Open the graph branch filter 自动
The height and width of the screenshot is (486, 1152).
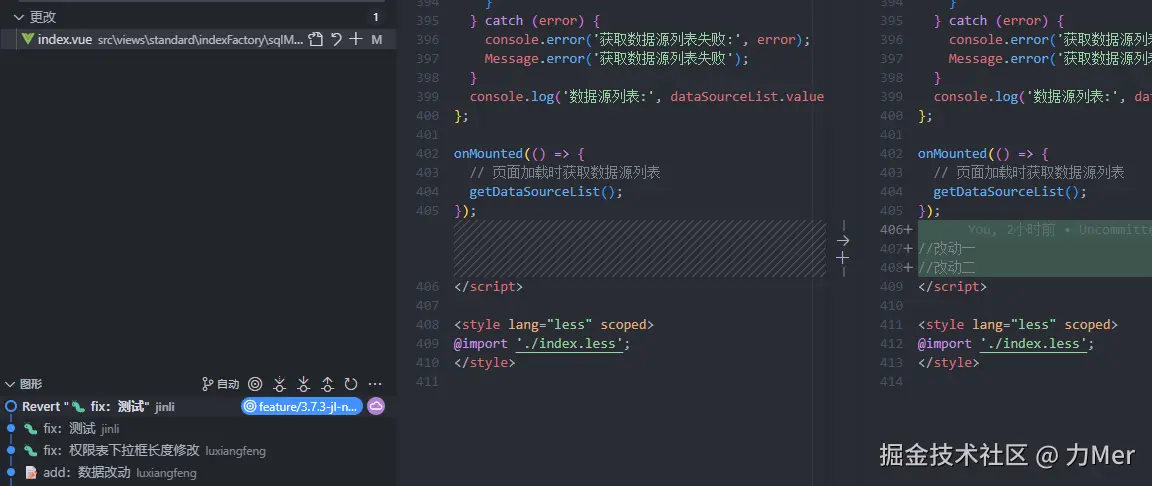[221, 384]
